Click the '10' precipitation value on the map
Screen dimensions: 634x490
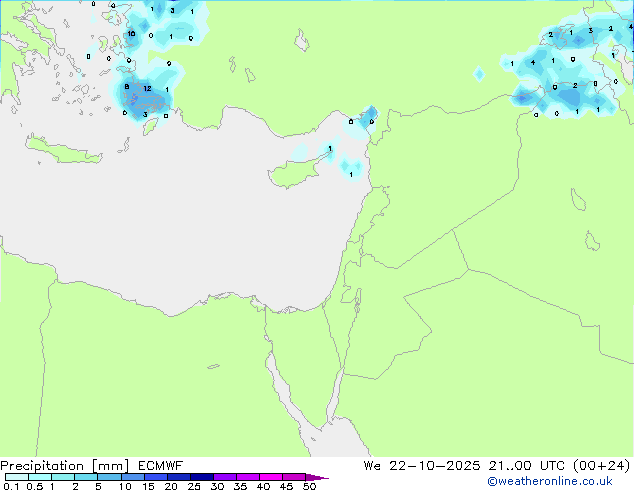pos(131,34)
